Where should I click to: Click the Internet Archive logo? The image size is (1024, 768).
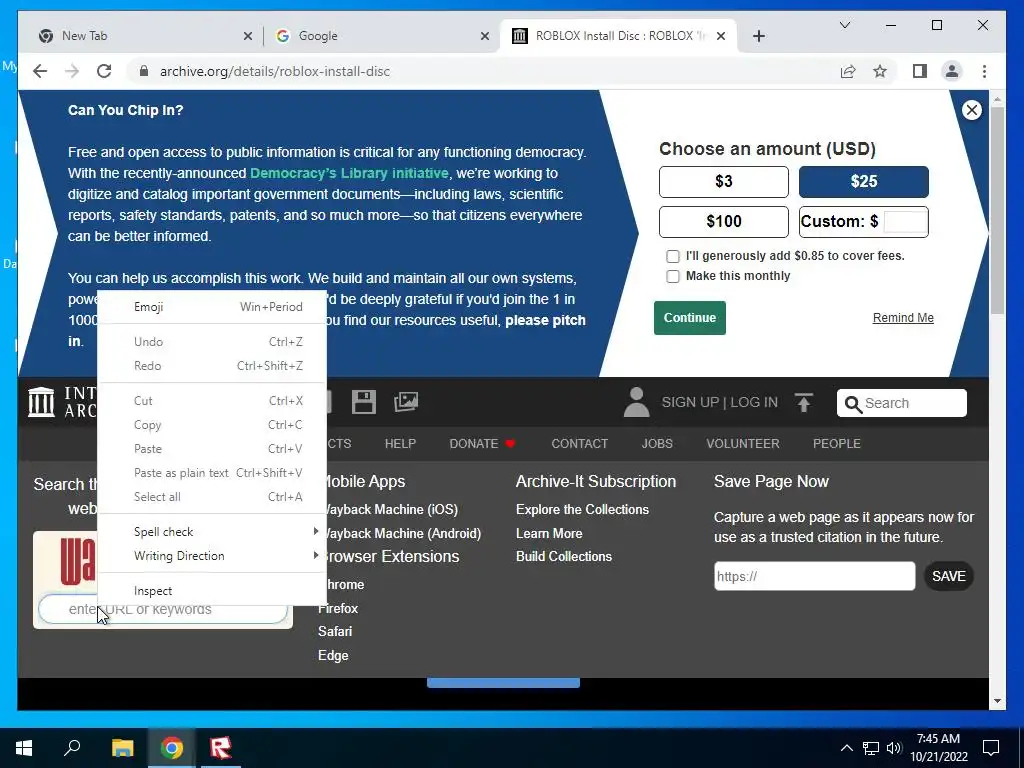pos(41,402)
